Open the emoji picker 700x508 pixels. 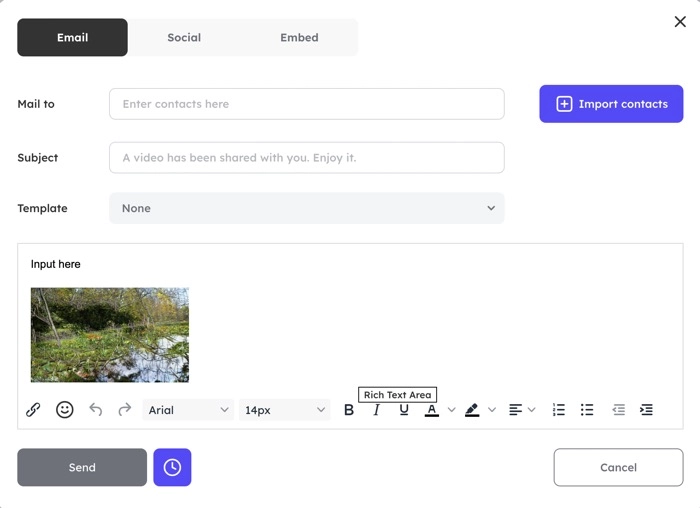[65, 410]
